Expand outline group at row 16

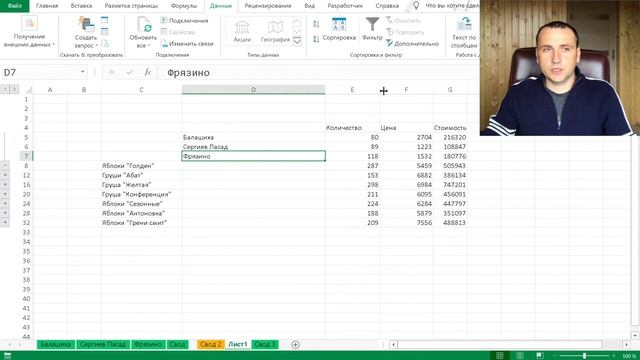[x=5, y=184]
